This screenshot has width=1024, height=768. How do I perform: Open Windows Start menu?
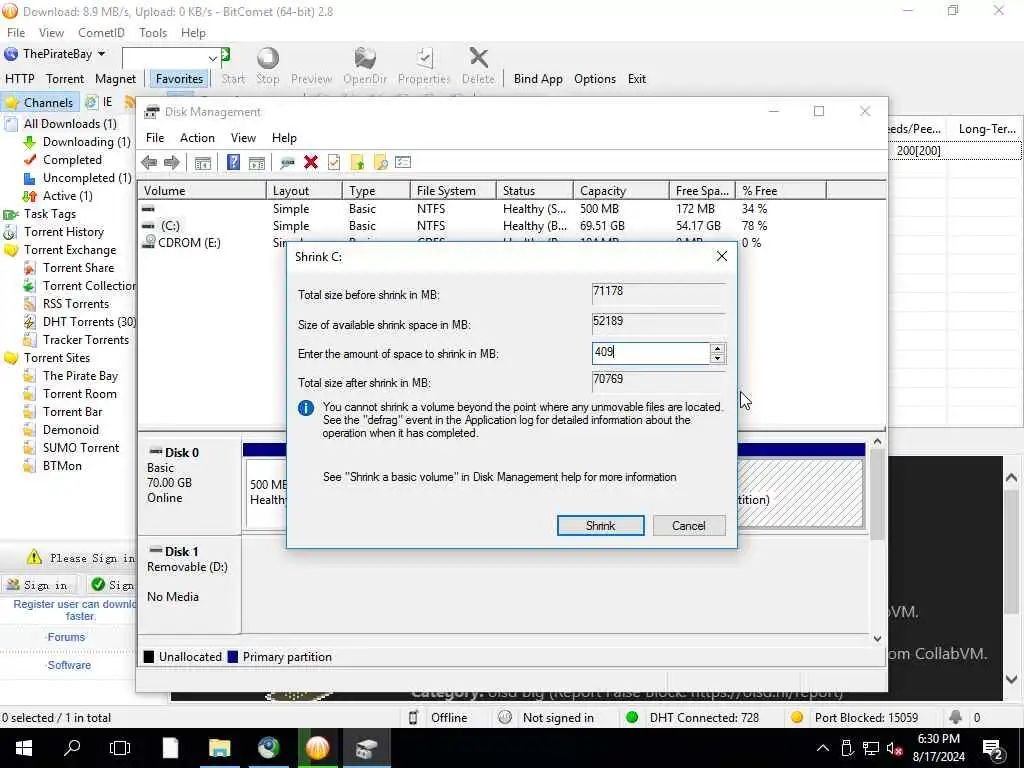pos(24,748)
